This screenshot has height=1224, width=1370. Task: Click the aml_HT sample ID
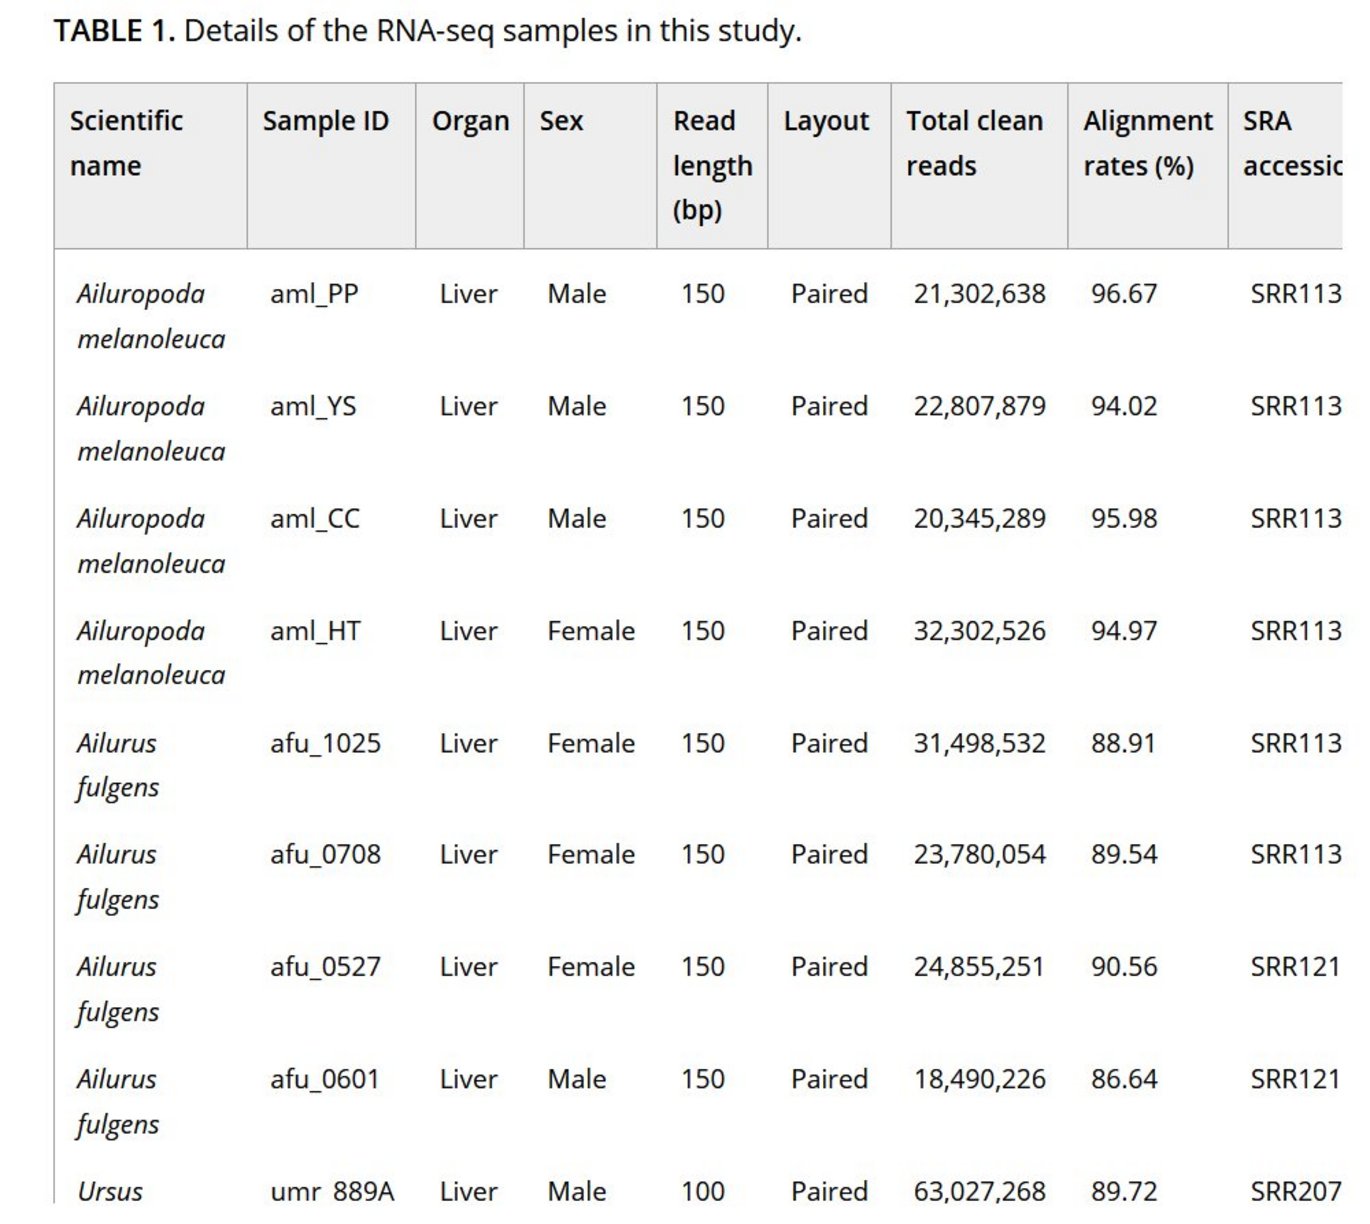[x=315, y=631]
